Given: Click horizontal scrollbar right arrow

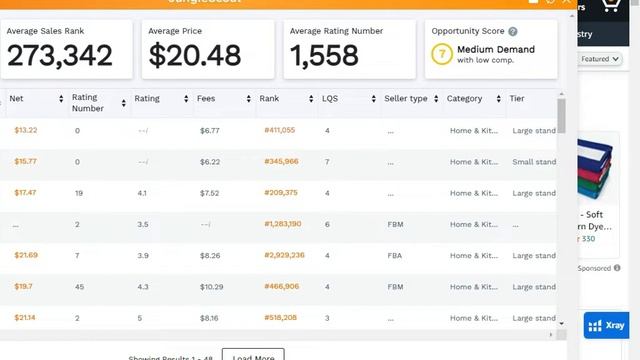Looking at the screenshot, I should click(x=551, y=335).
